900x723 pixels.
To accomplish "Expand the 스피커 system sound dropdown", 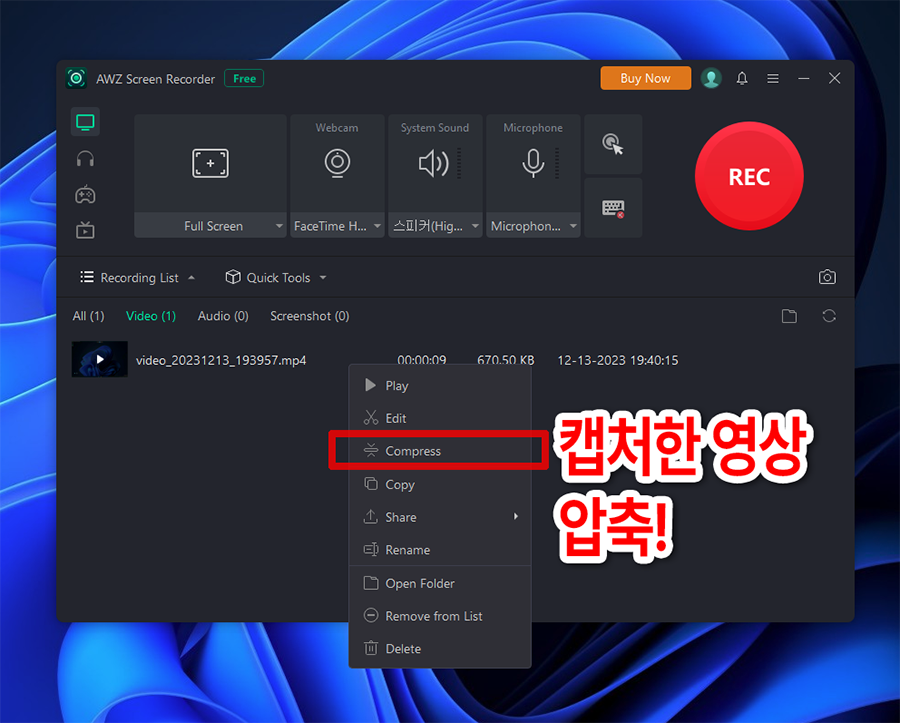I will pyautogui.click(x=475, y=226).
